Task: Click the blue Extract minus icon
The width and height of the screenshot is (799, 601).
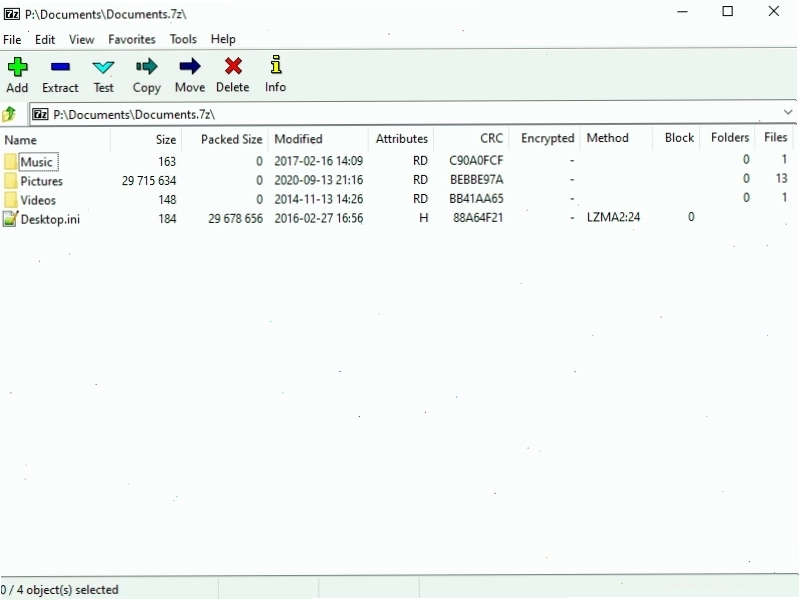Action: click(x=60, y=67)
